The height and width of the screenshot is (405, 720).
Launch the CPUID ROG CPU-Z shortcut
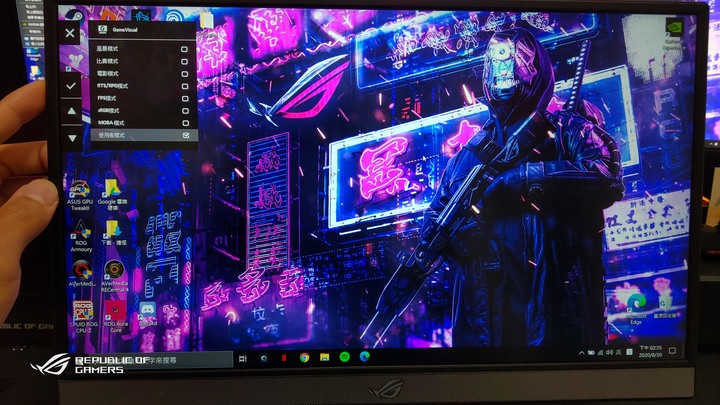[84, 317]
